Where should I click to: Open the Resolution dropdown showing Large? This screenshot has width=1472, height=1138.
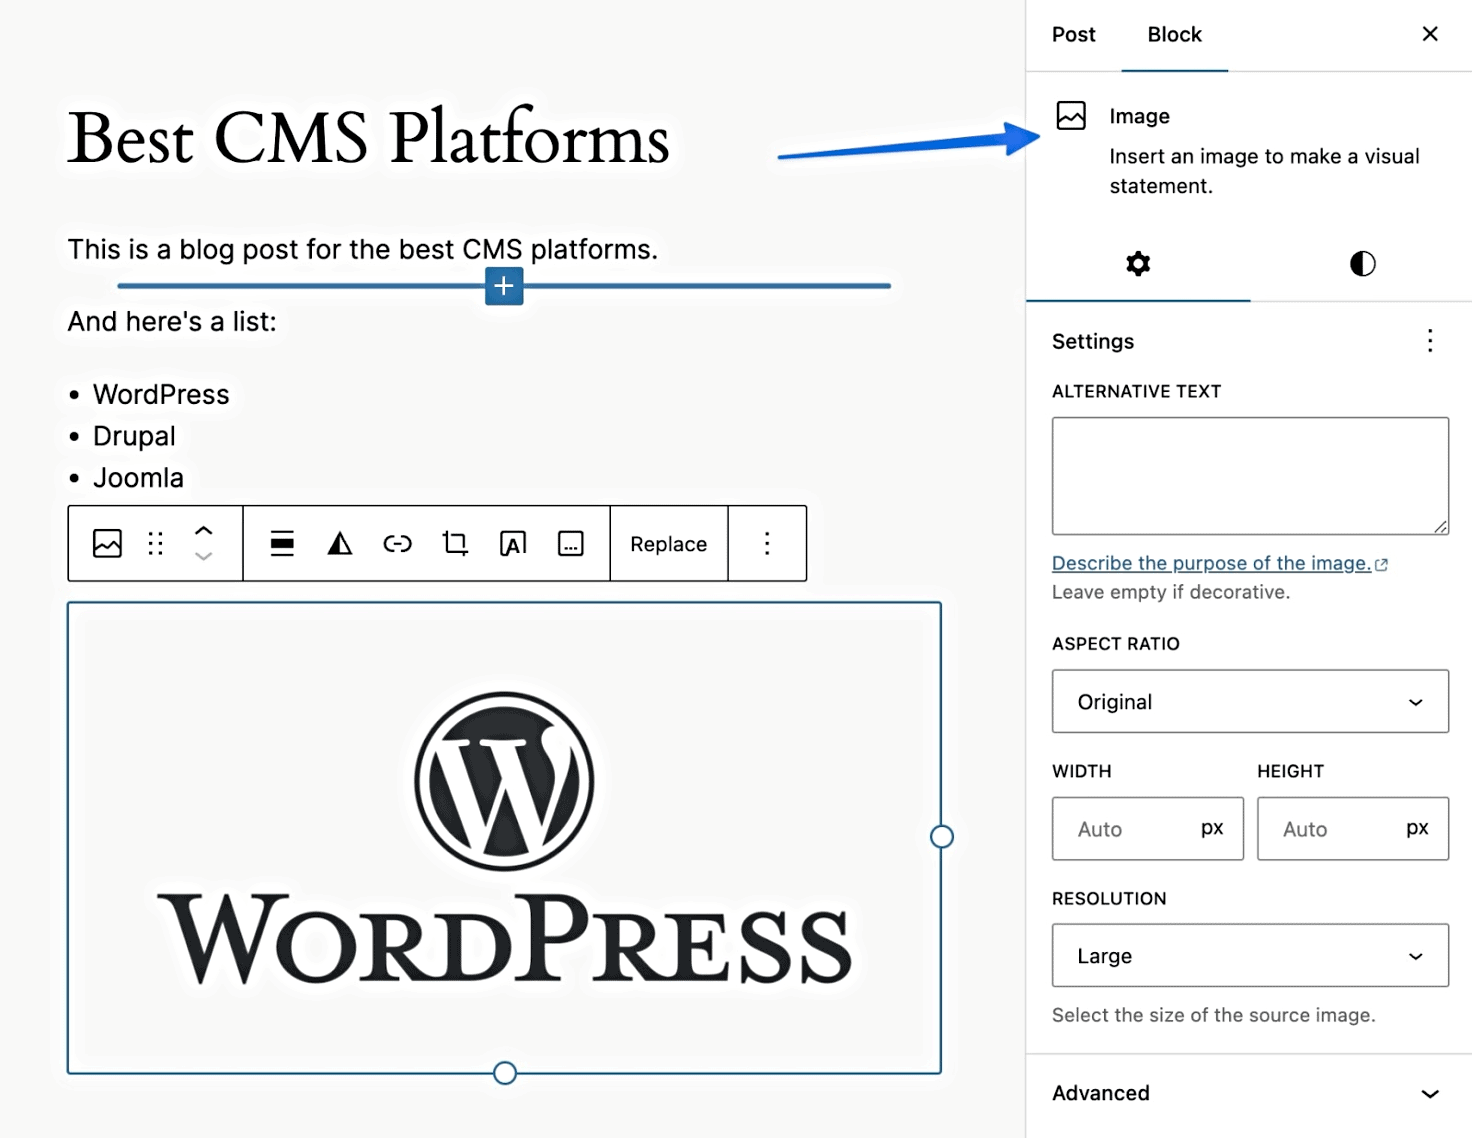tap(1249, 955)
